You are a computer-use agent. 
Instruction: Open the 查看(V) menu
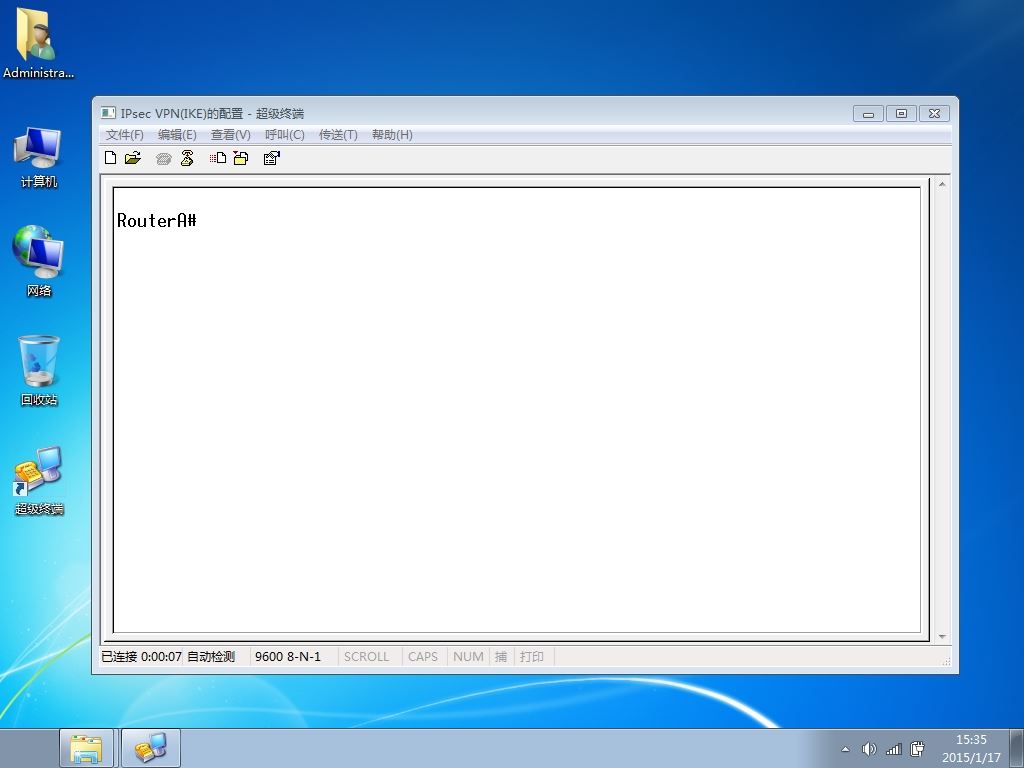tap(231, 135)
